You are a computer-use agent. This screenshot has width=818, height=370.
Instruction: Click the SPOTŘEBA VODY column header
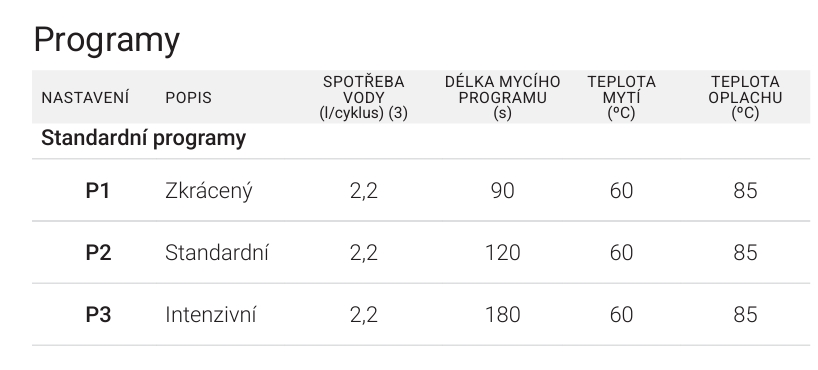[x=364, y=98]
